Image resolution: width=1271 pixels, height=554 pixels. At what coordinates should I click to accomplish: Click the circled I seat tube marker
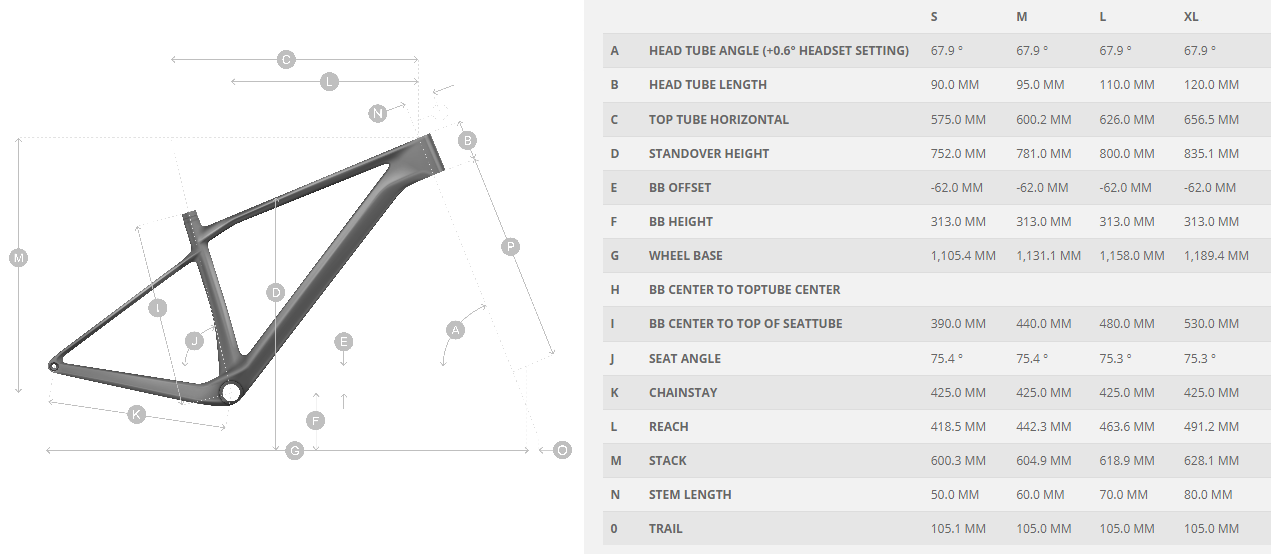point(157,308)
